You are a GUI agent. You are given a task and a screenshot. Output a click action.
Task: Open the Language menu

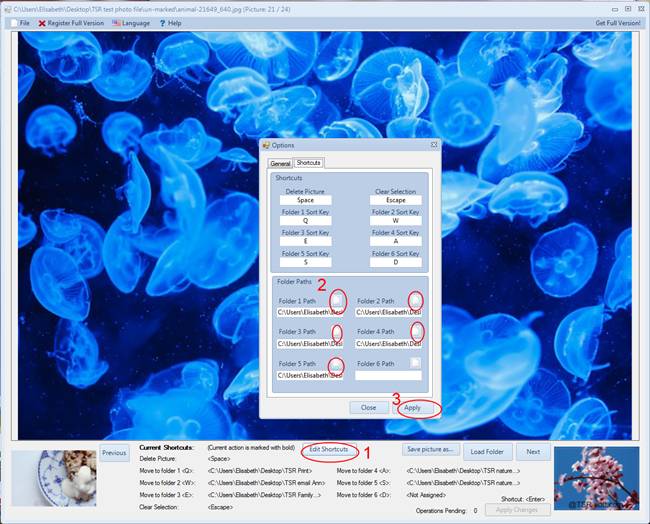pos(131,23)
